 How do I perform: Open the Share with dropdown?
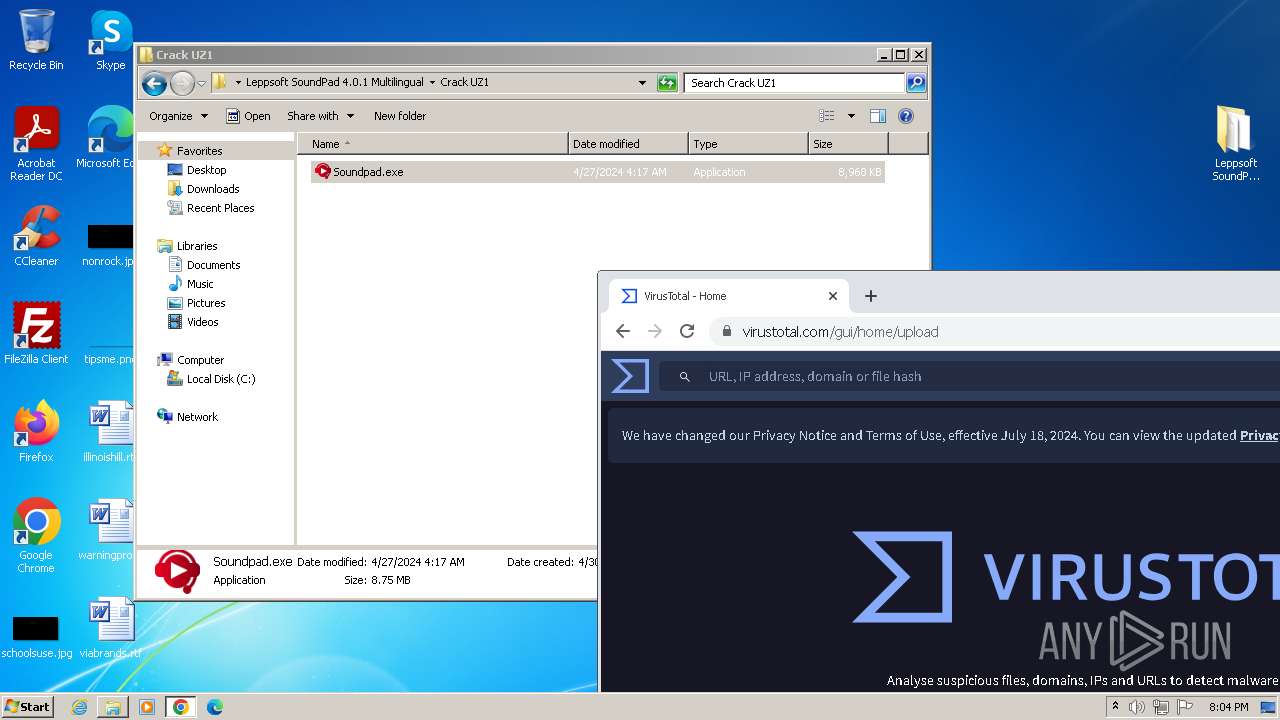click(320, 116)
